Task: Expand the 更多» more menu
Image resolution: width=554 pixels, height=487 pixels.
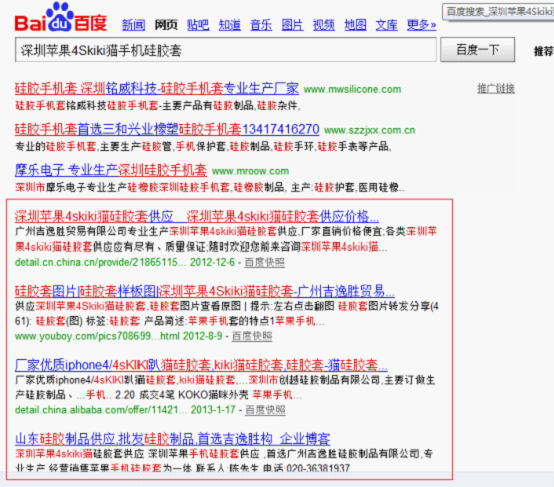Action: (x=422, y=25)
